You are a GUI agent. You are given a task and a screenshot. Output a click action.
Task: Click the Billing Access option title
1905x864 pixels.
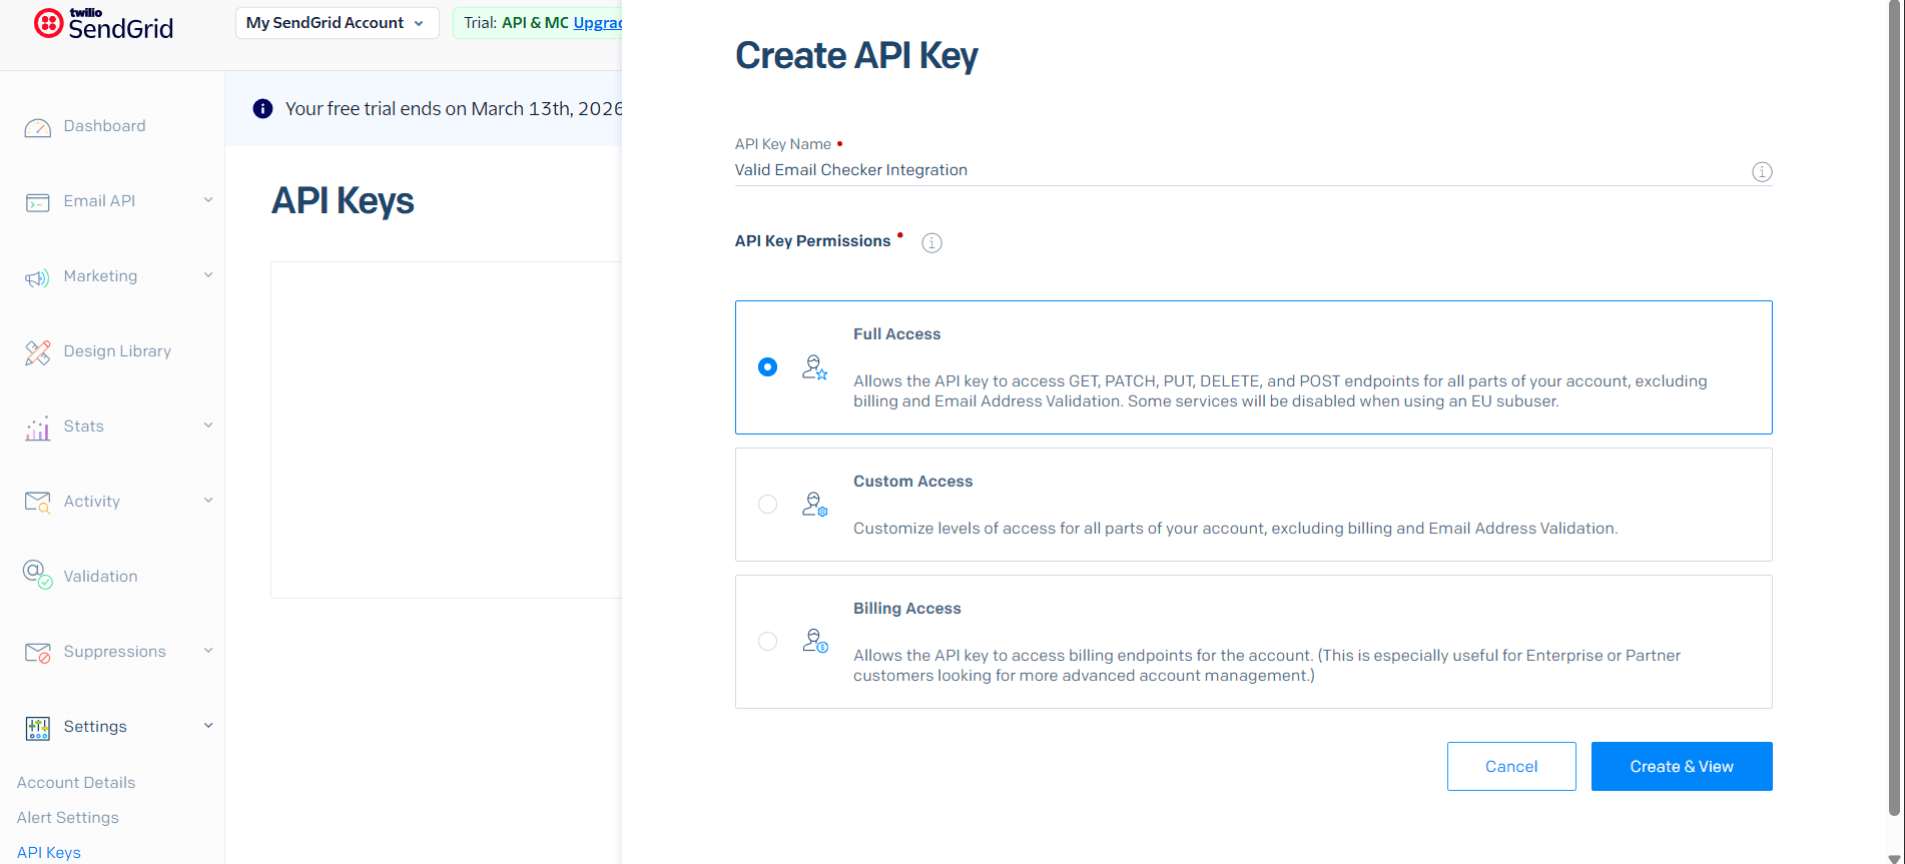pyautogui.click(x=906, y=608)
